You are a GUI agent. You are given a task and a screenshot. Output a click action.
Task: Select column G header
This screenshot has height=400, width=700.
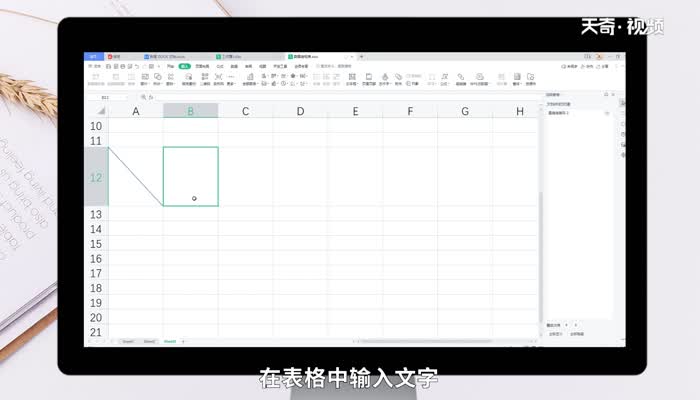tap(465, 111)
